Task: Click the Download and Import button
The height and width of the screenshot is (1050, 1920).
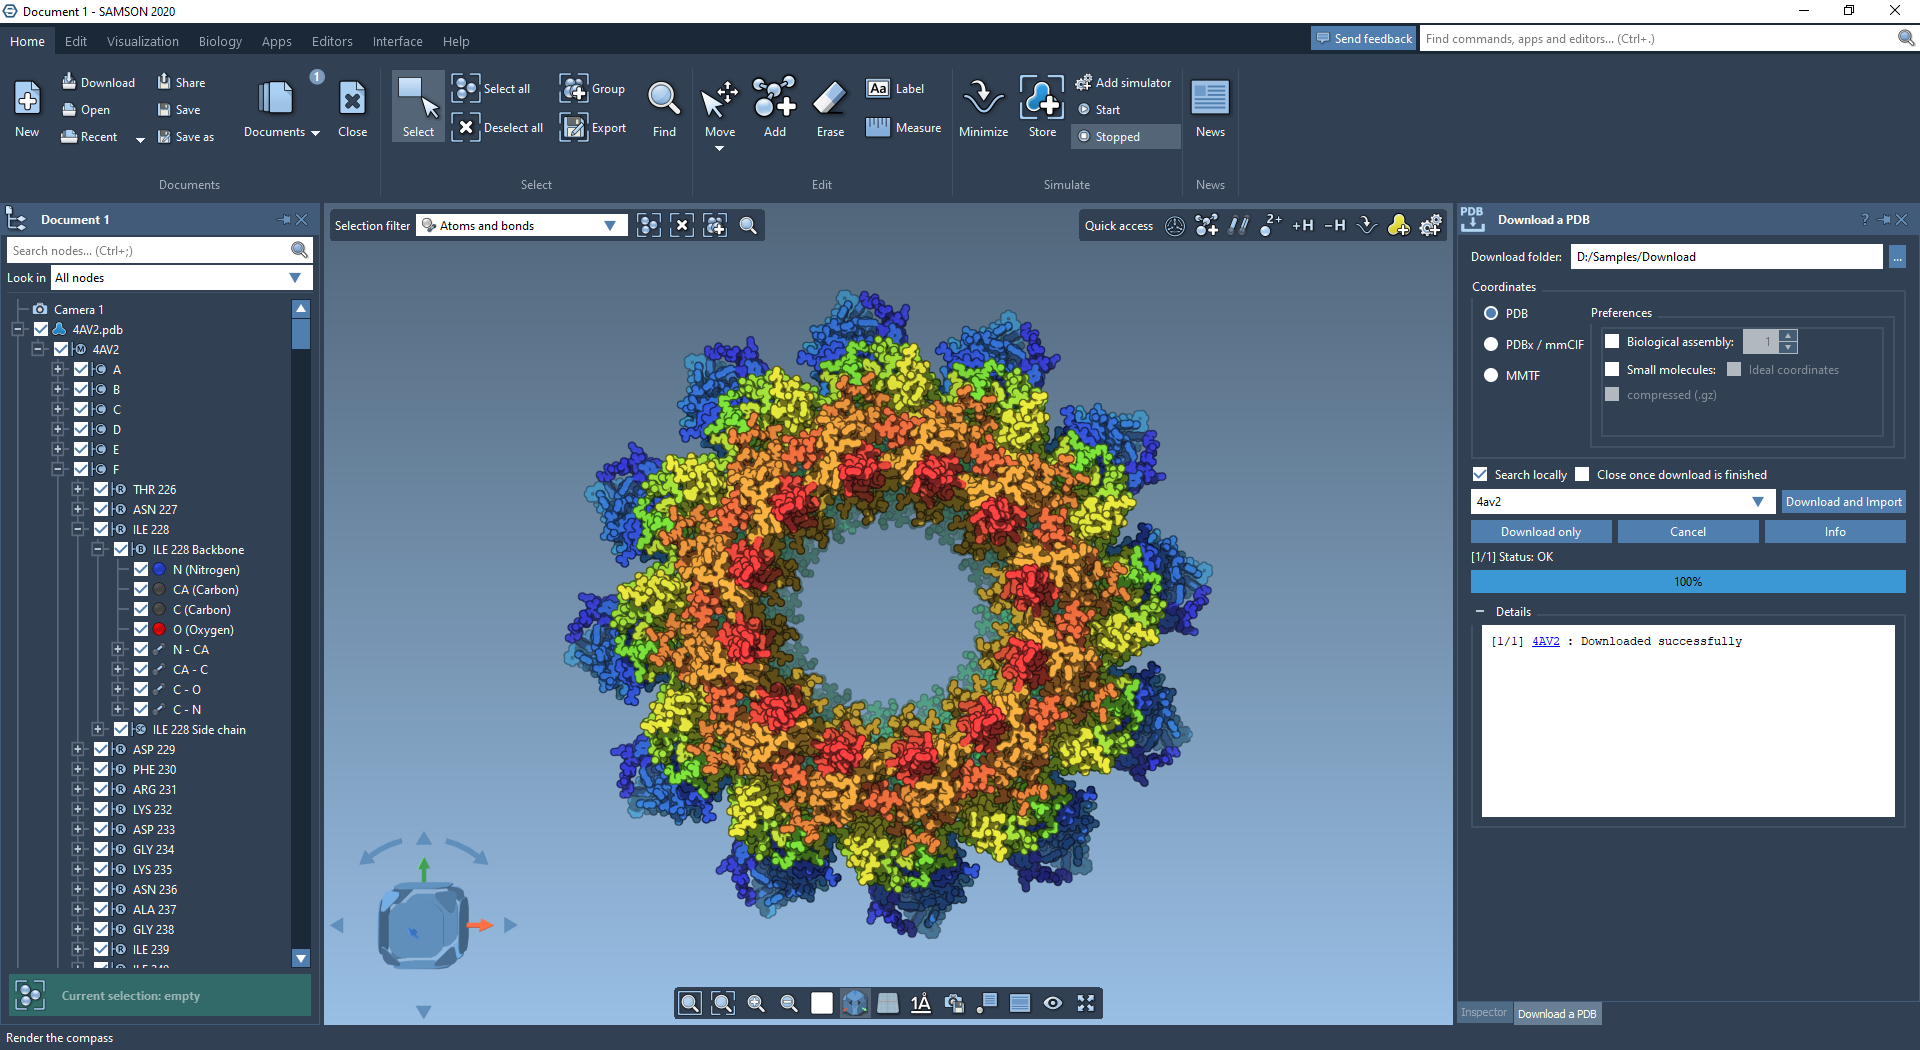Action: tap(1843, 502)
